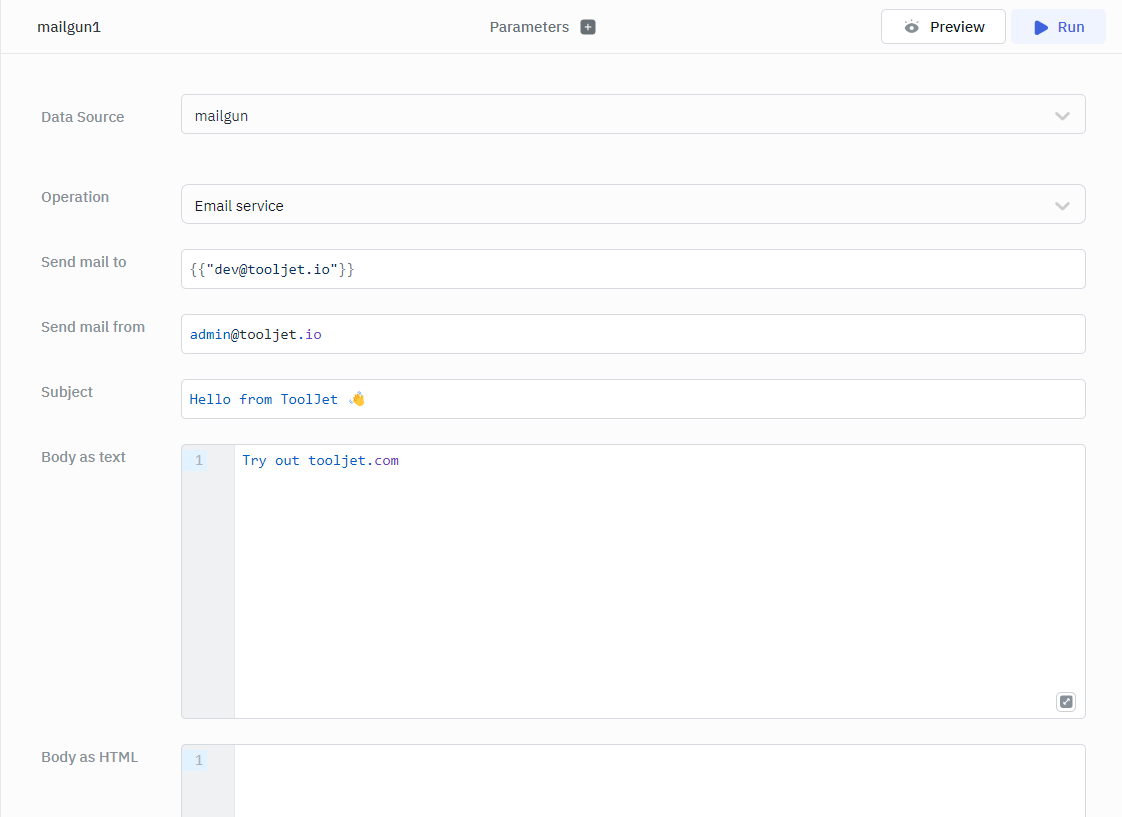Run the mailgun1 query
This screenshot has width=1122, height=817.
1058,27
